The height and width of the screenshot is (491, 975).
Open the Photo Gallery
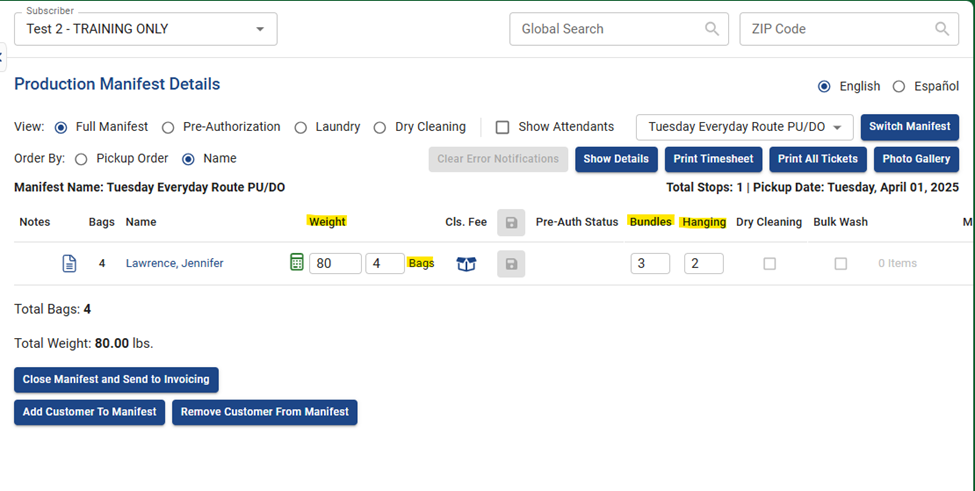tap(916, 159)
